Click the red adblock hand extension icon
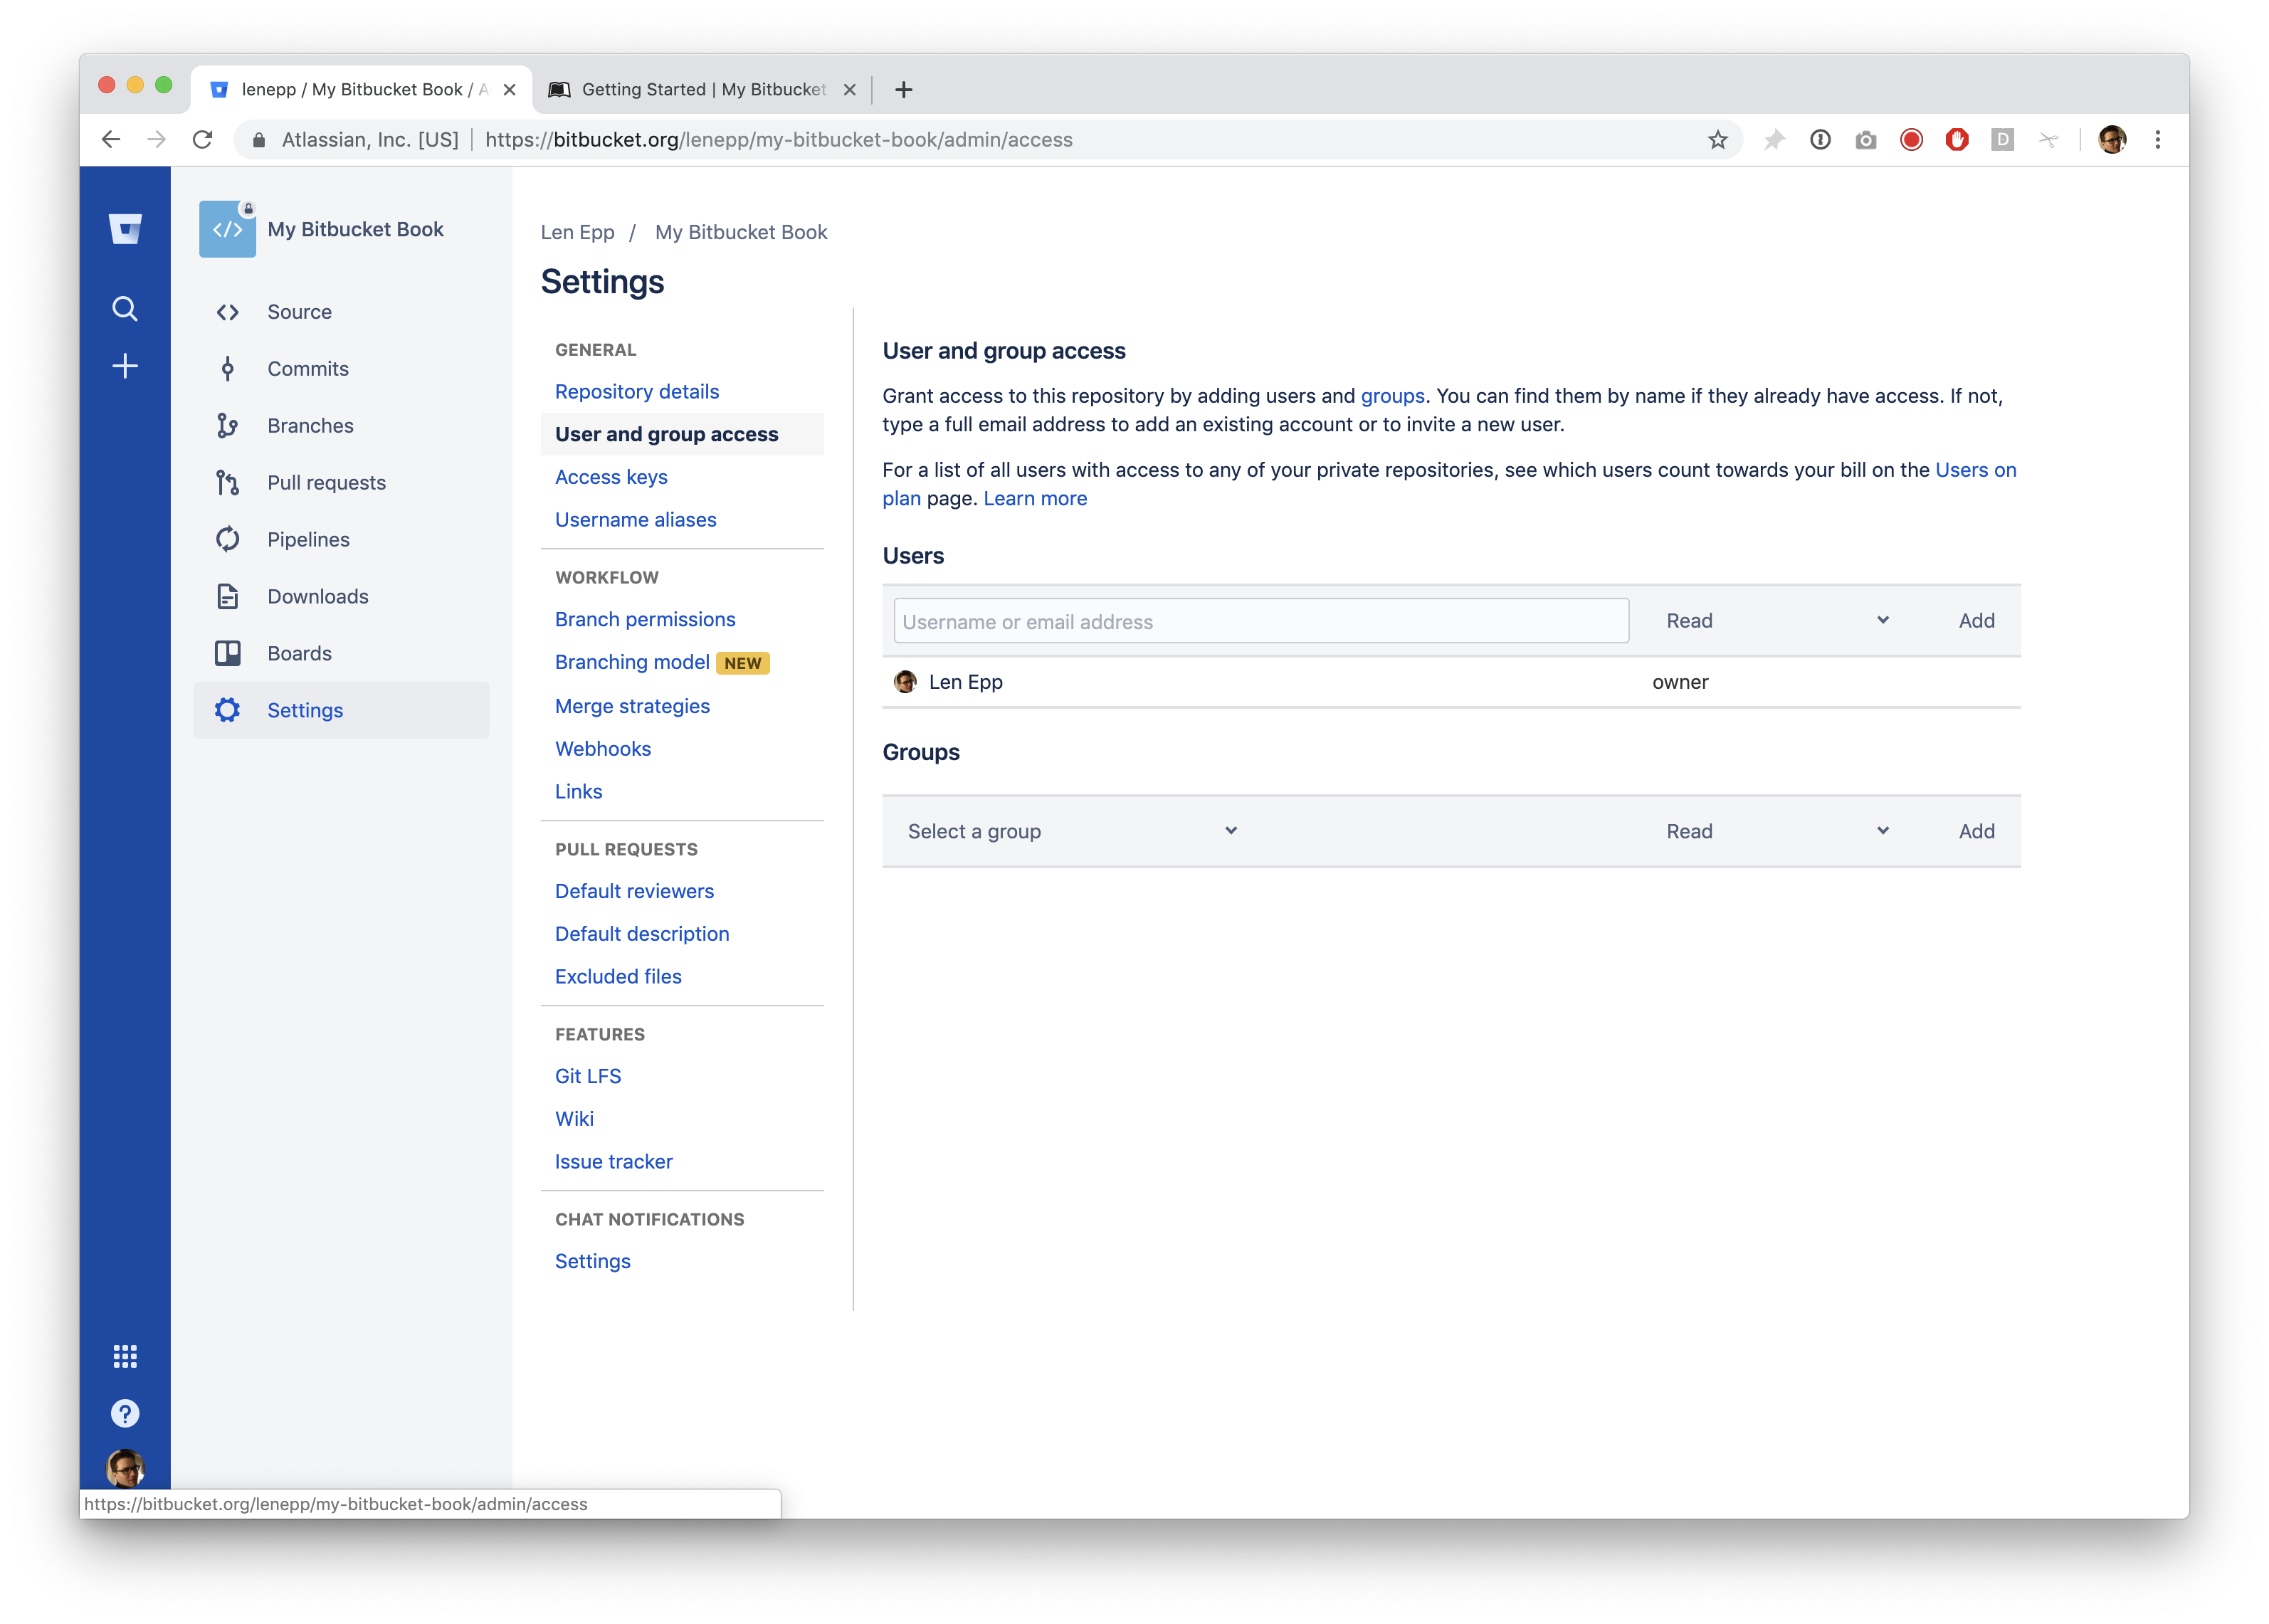 click(x=1957, y=140)
